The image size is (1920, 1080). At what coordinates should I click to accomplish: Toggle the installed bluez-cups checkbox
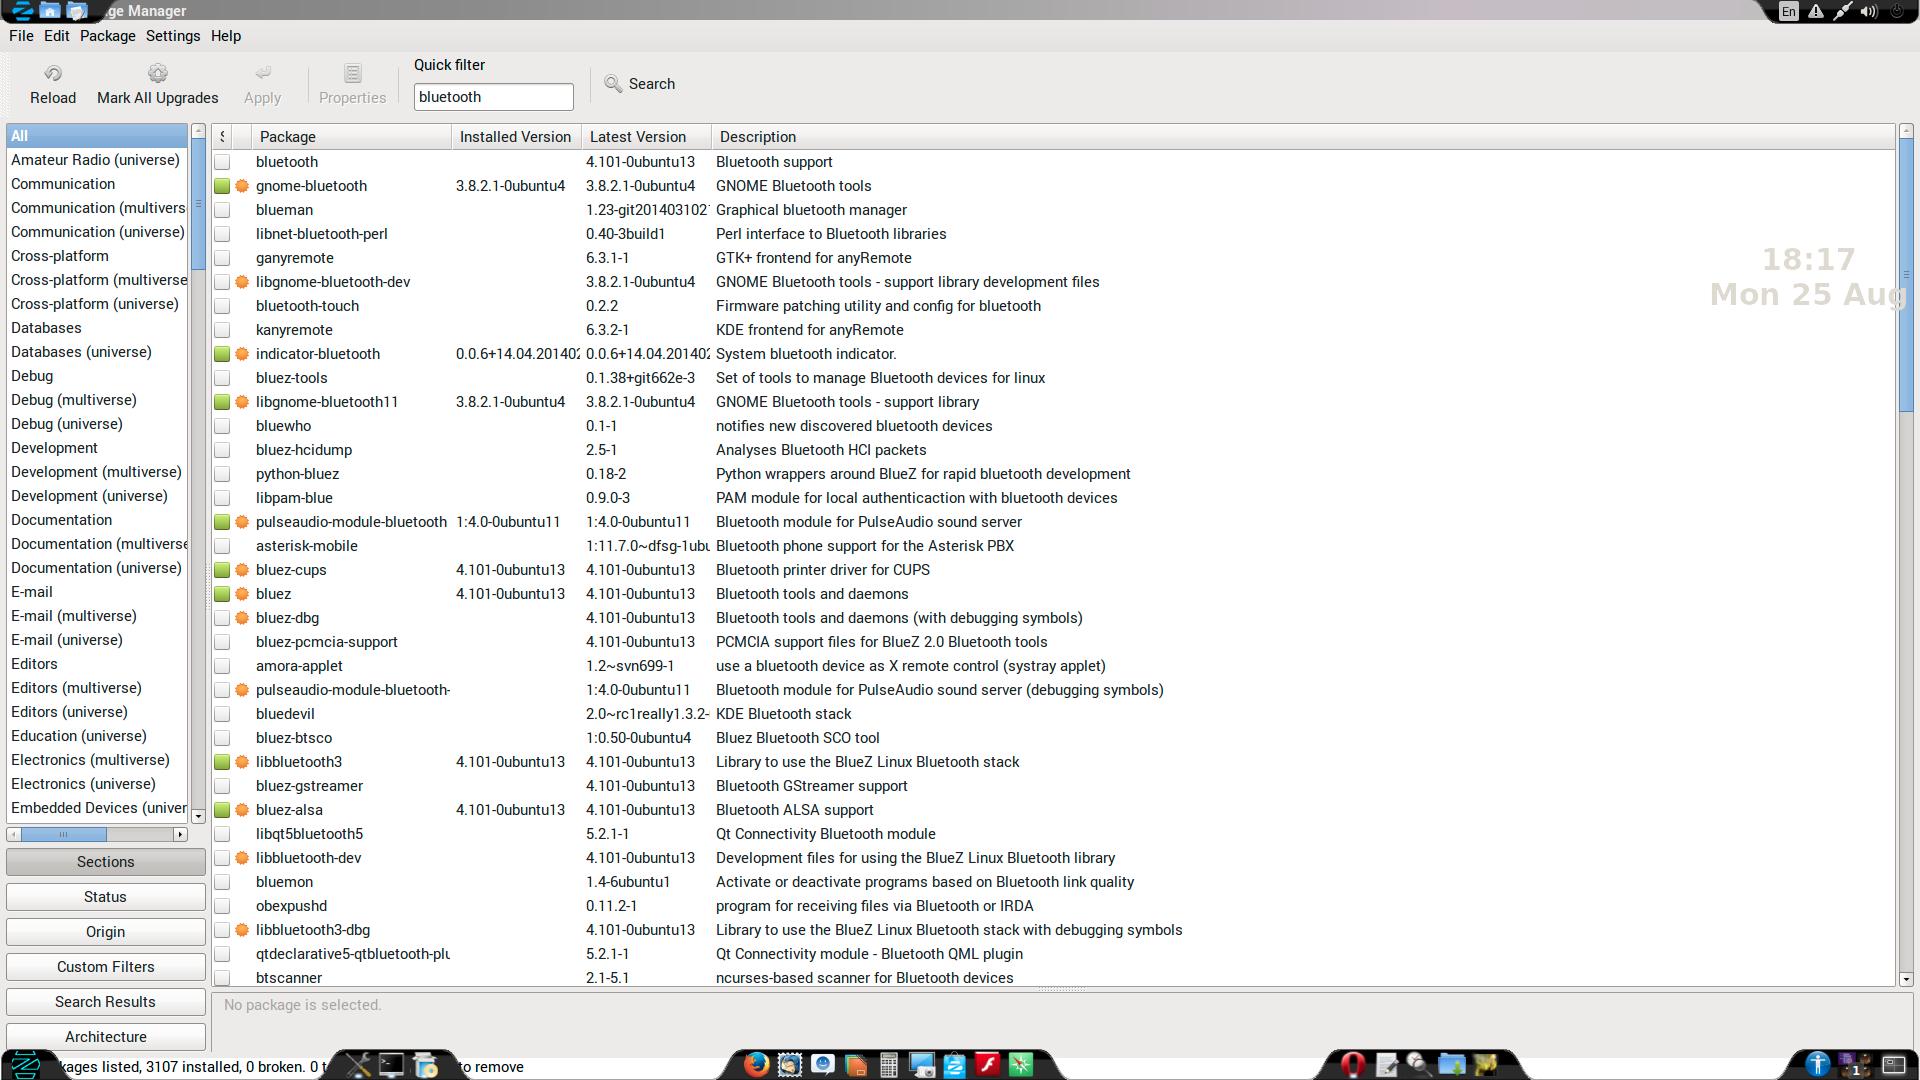[x=222, y=570]
